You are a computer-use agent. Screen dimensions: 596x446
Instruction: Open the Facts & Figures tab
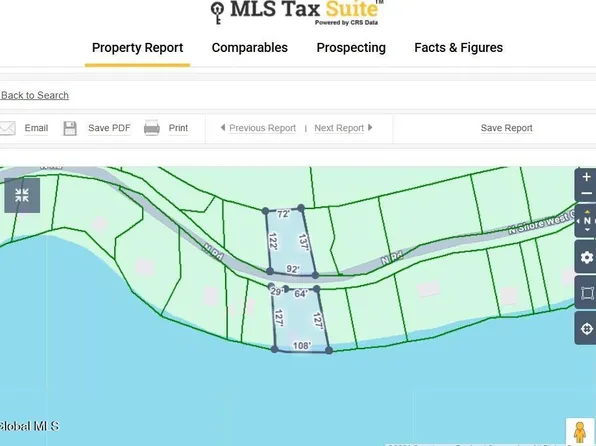(458, 48)
